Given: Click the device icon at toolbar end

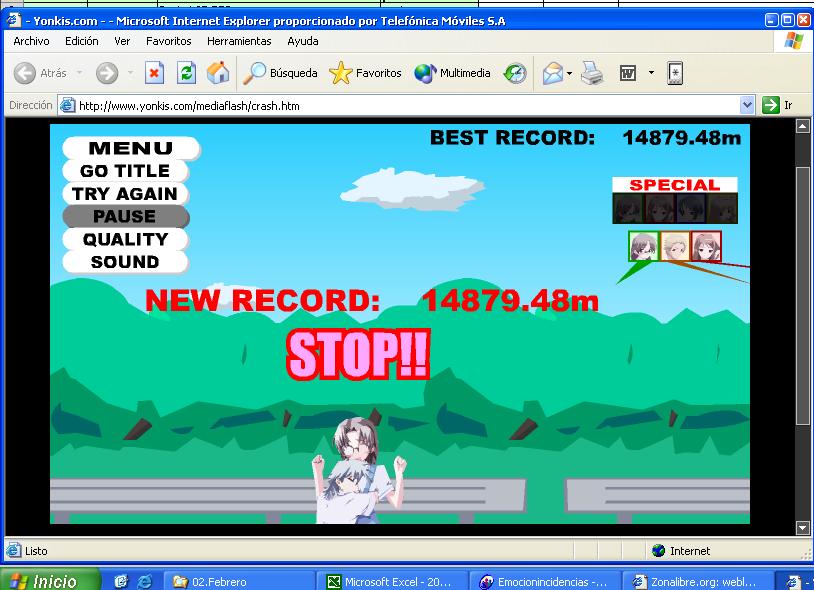Looking at the screenshot, I should pos(675,73).
